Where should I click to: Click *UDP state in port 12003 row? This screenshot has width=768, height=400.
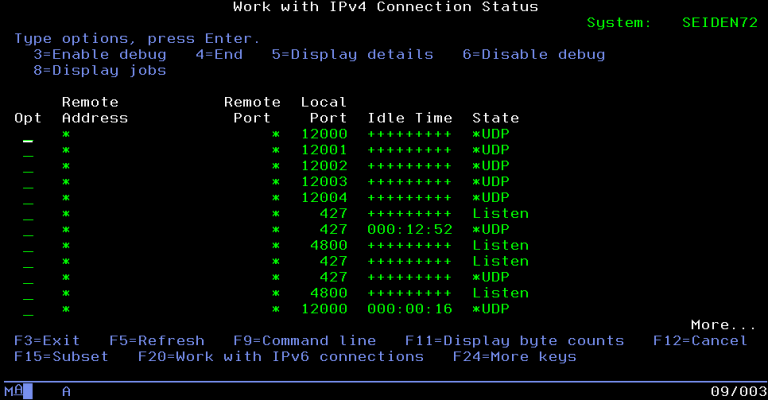pos(491,182)
